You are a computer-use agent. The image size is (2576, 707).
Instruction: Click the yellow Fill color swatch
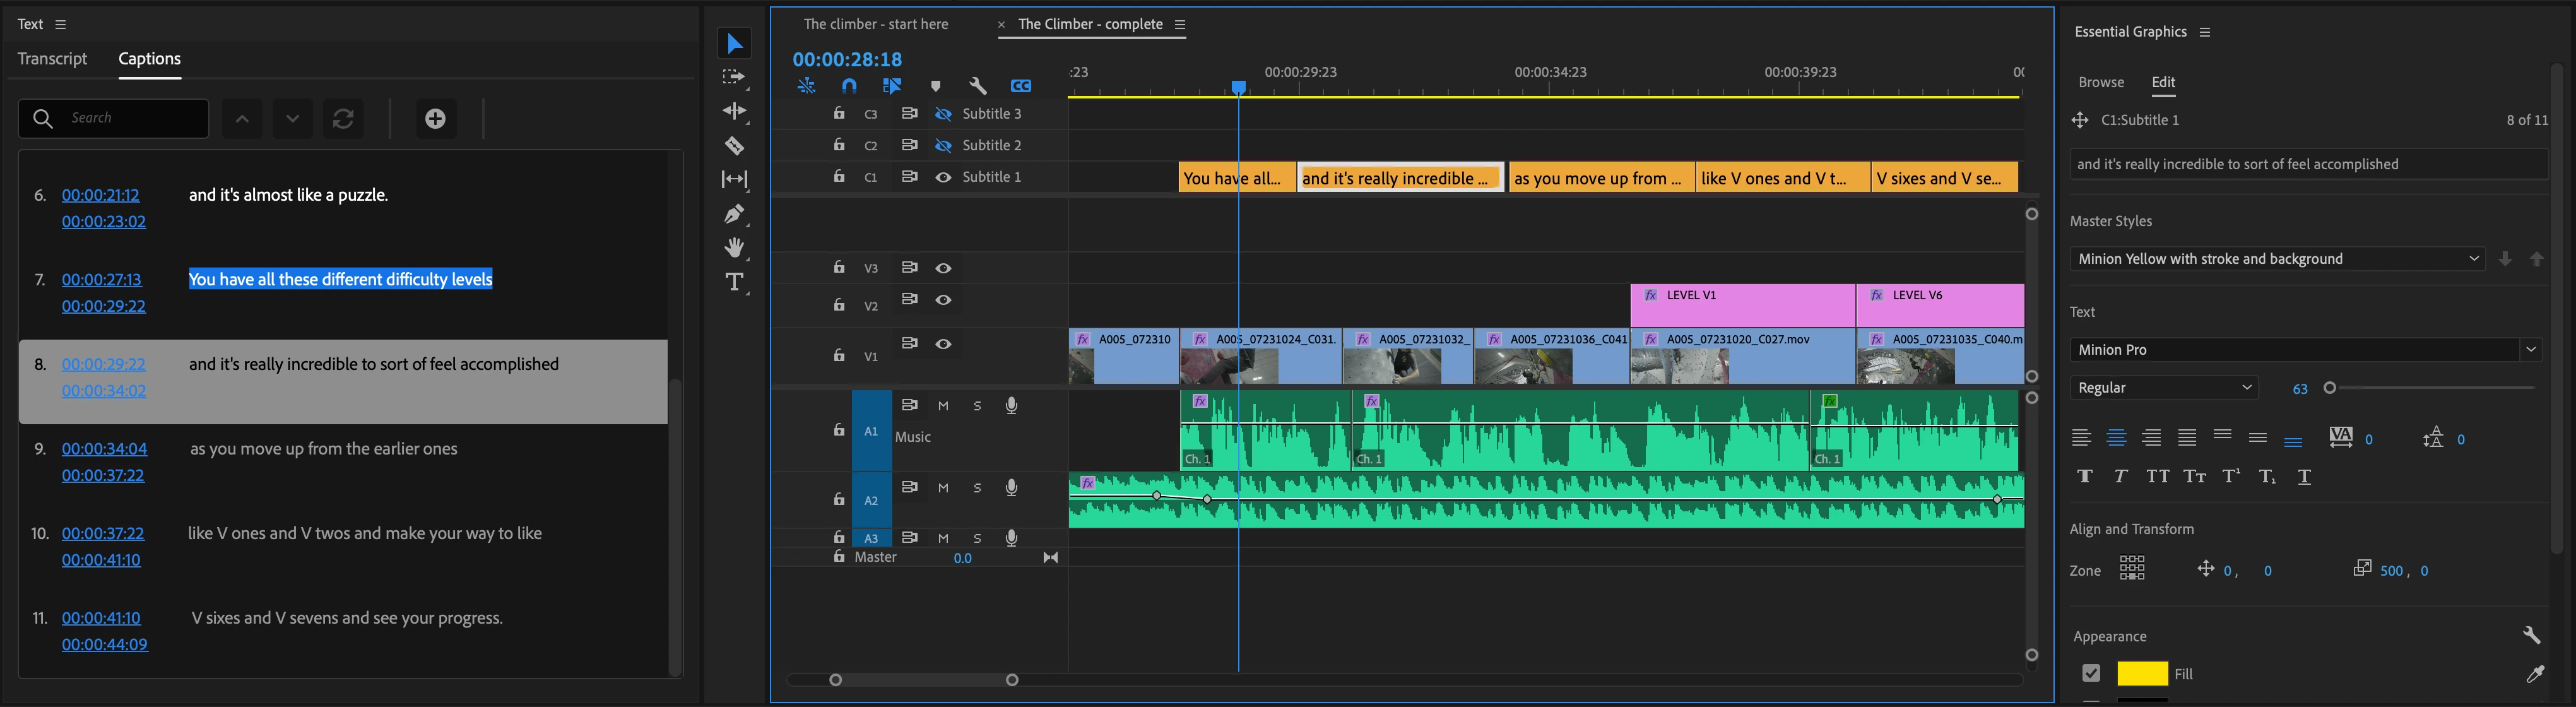point(2142,673)
